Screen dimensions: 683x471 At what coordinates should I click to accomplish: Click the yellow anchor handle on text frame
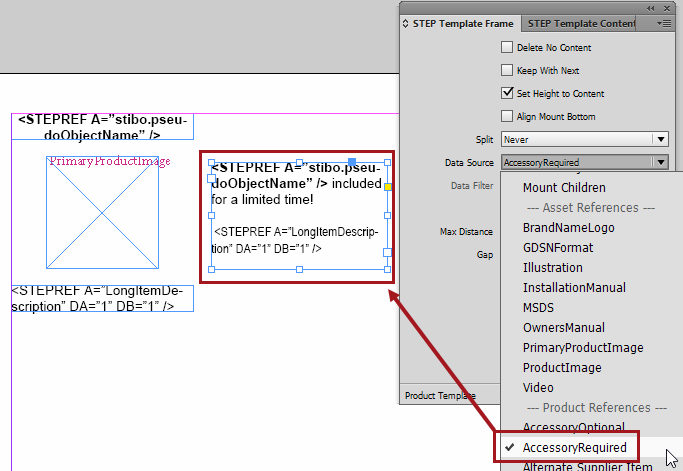[388, 187]
